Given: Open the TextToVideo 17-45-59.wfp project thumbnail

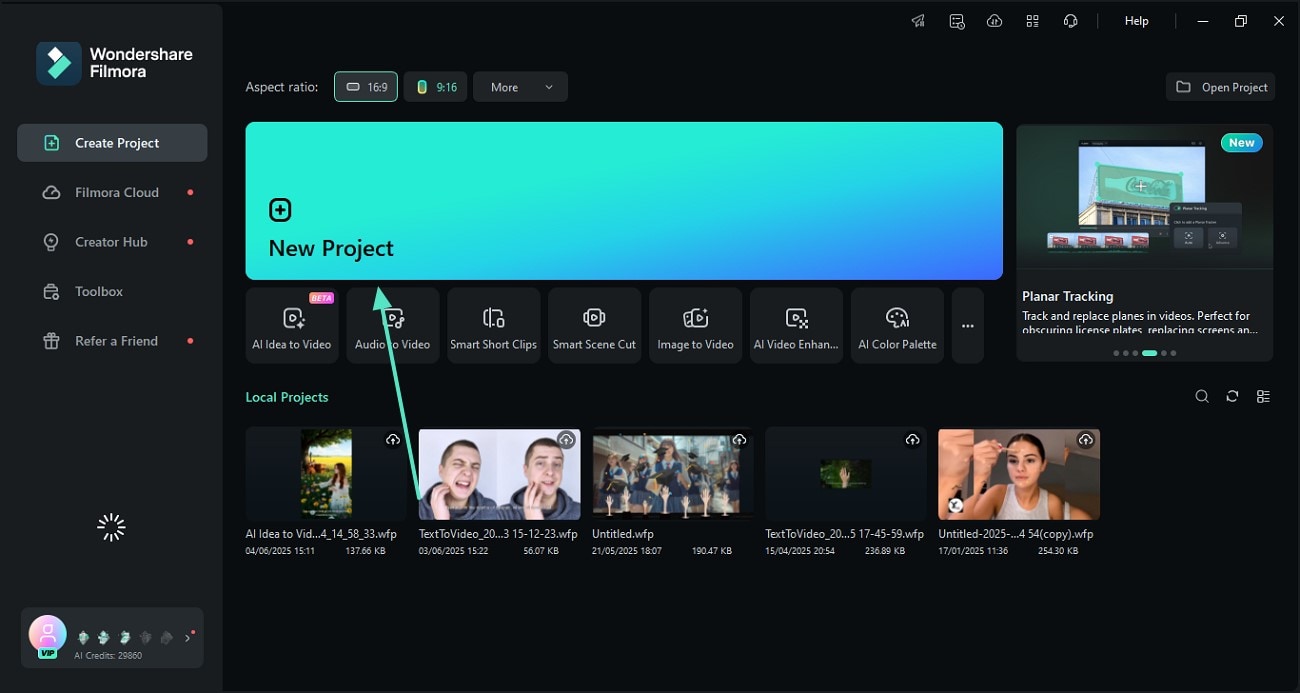Looking at the screenshot, I should click(x=846, y=474).
